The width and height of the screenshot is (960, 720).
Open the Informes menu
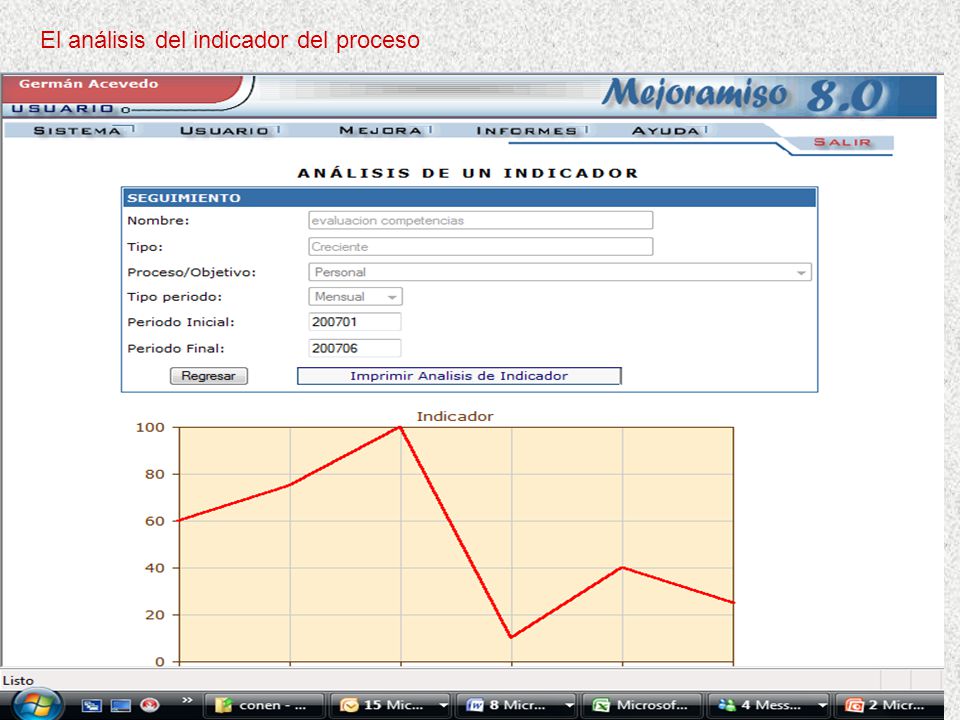pos(527,130)
